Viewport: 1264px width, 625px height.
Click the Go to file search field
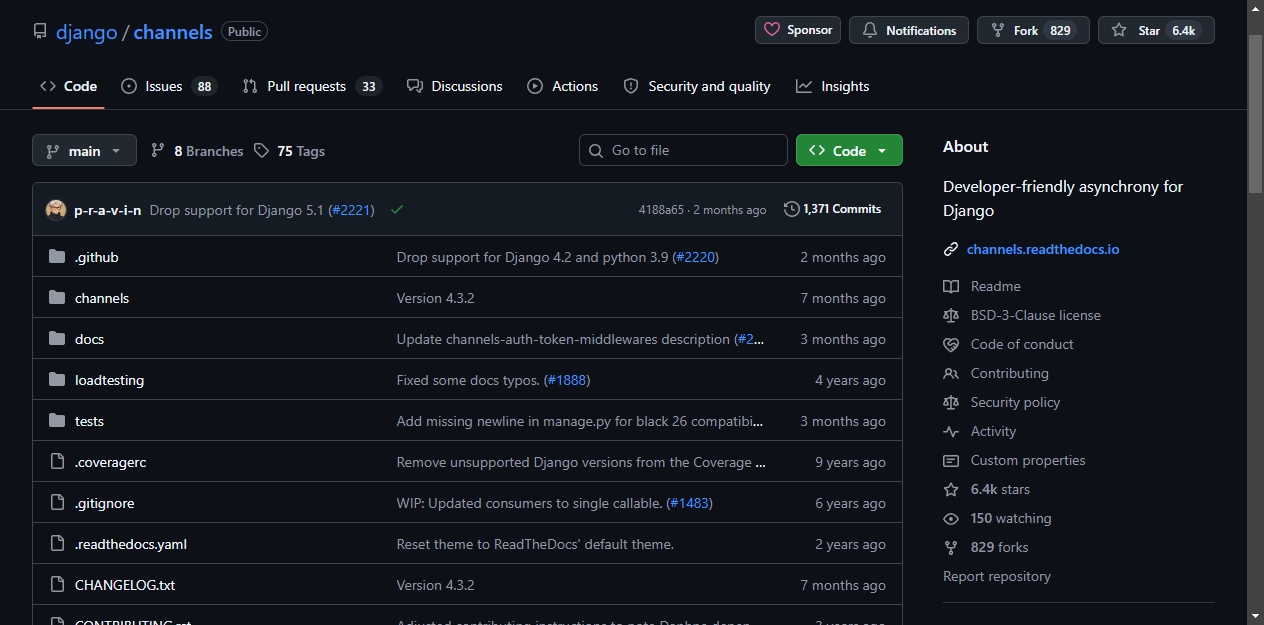coord(683,150)
